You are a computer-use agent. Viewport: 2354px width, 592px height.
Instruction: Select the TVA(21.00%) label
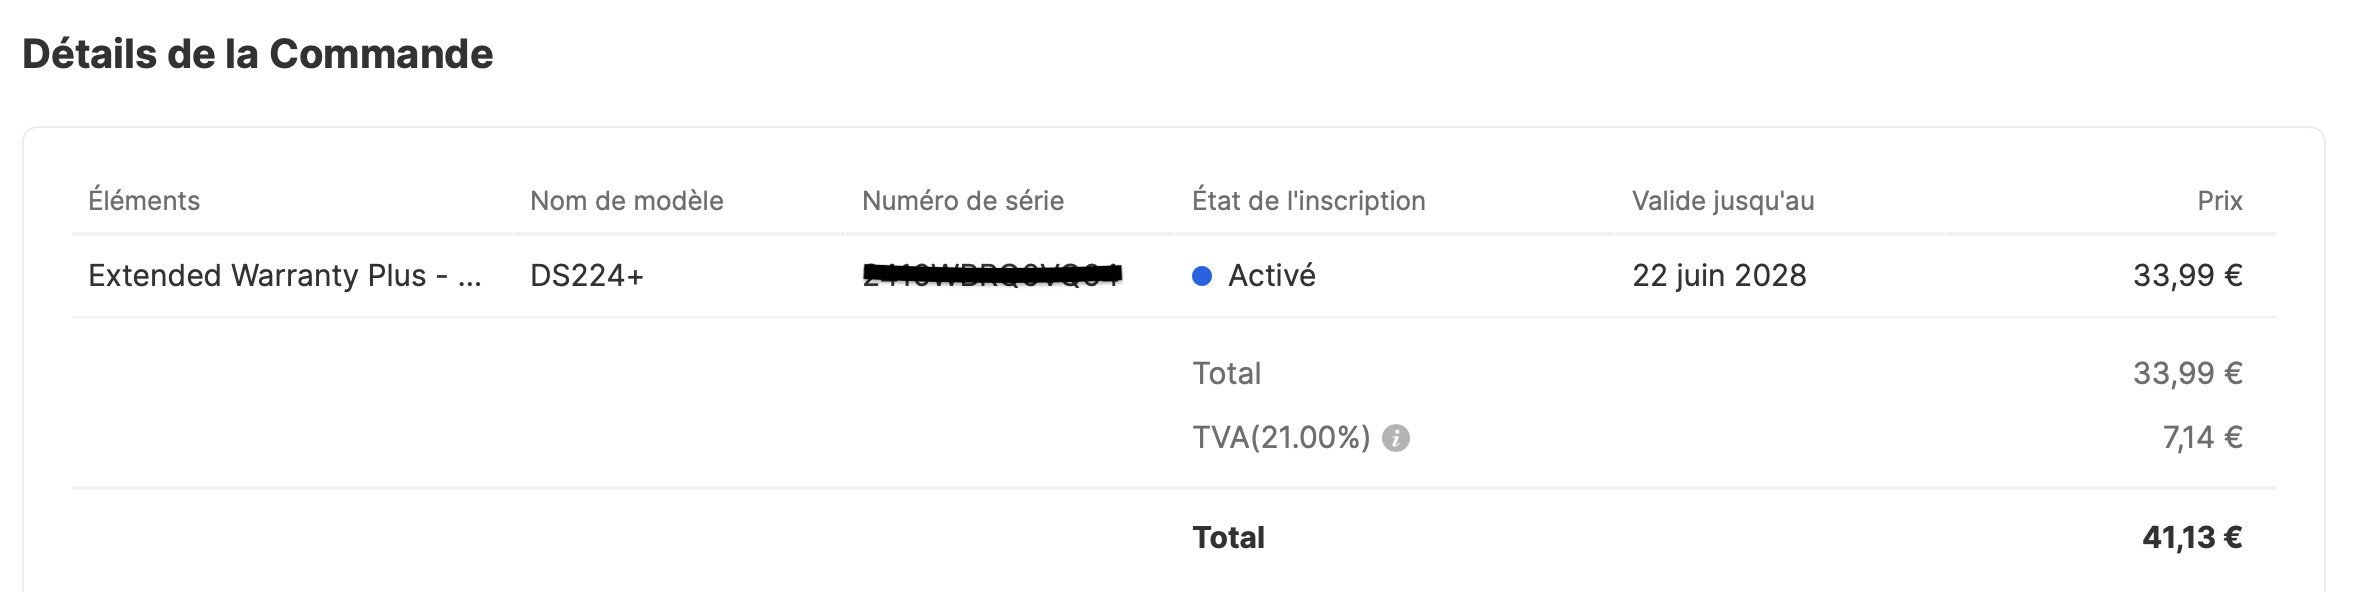pyautogui.click(x=1281, y=437)
